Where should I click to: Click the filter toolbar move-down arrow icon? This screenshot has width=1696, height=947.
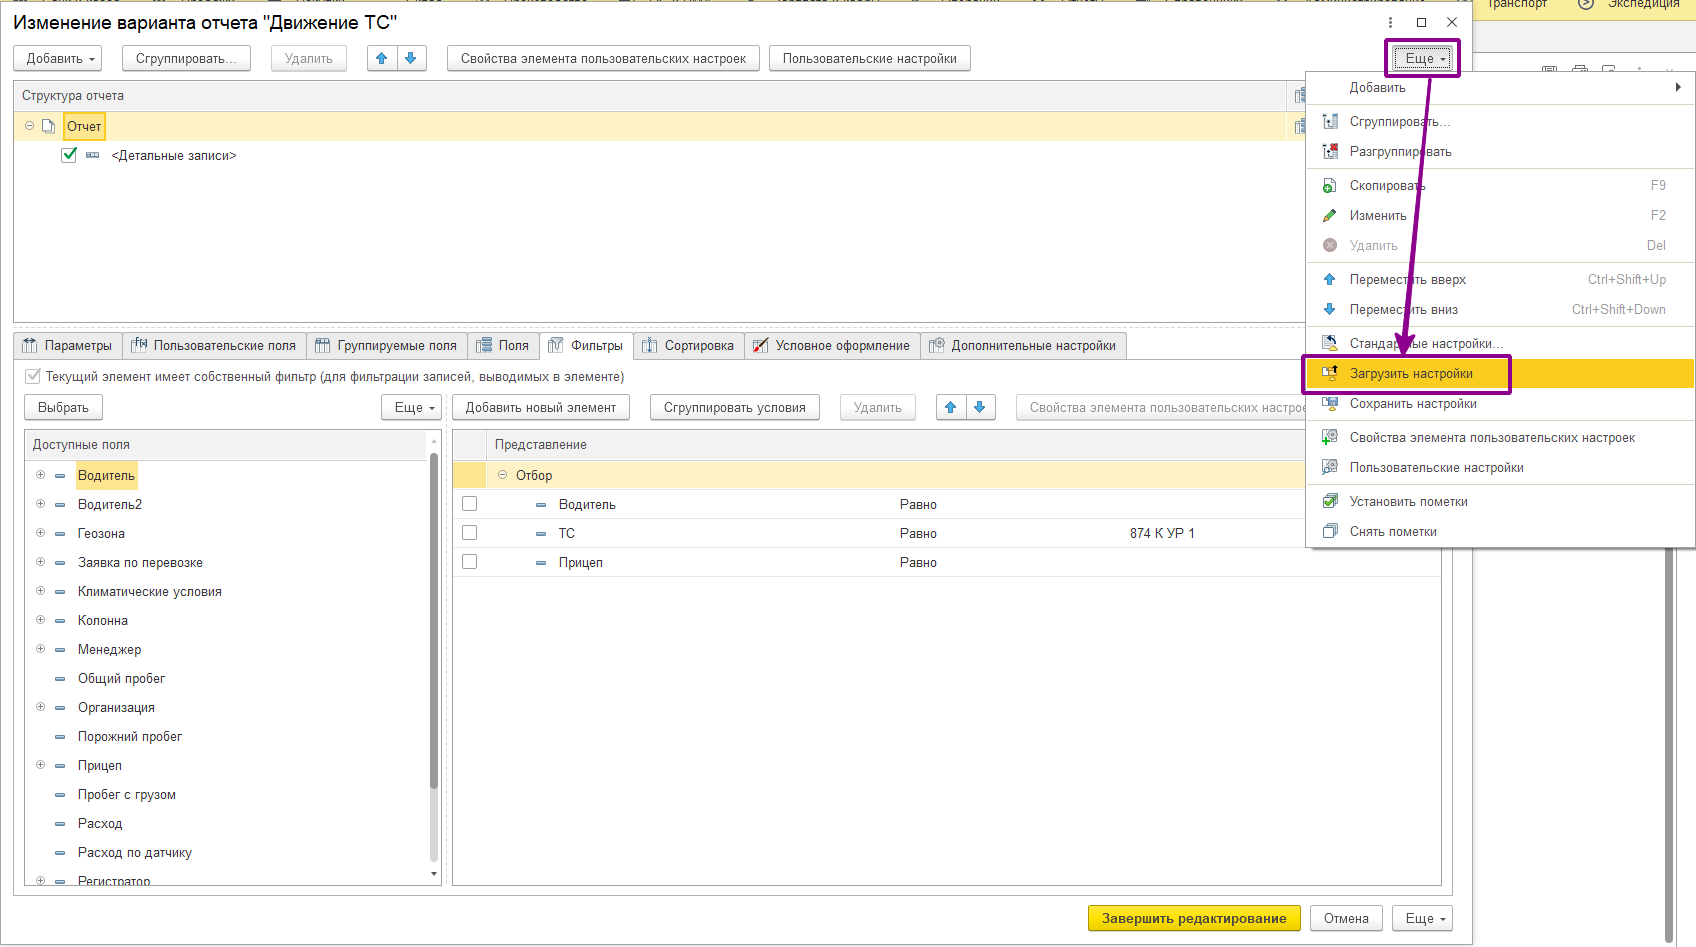click(x=980, y=407)
